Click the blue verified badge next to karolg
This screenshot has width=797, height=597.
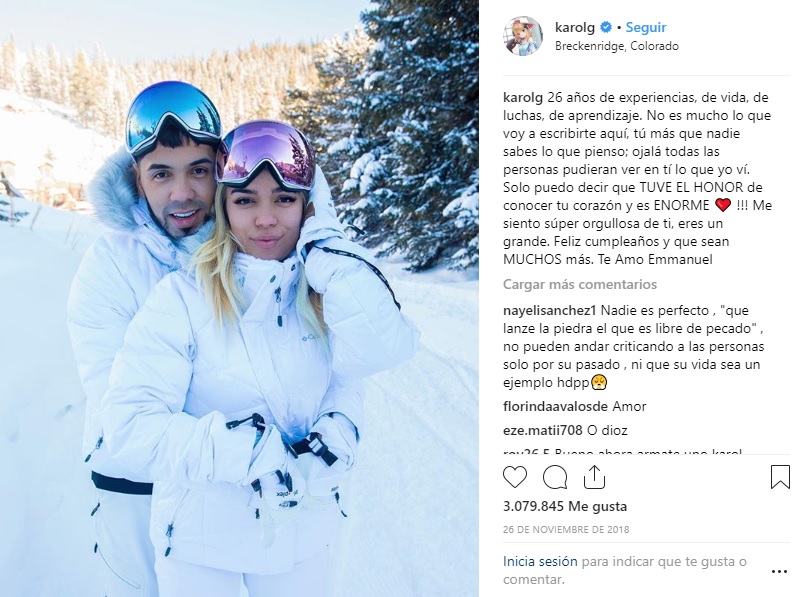606,27
